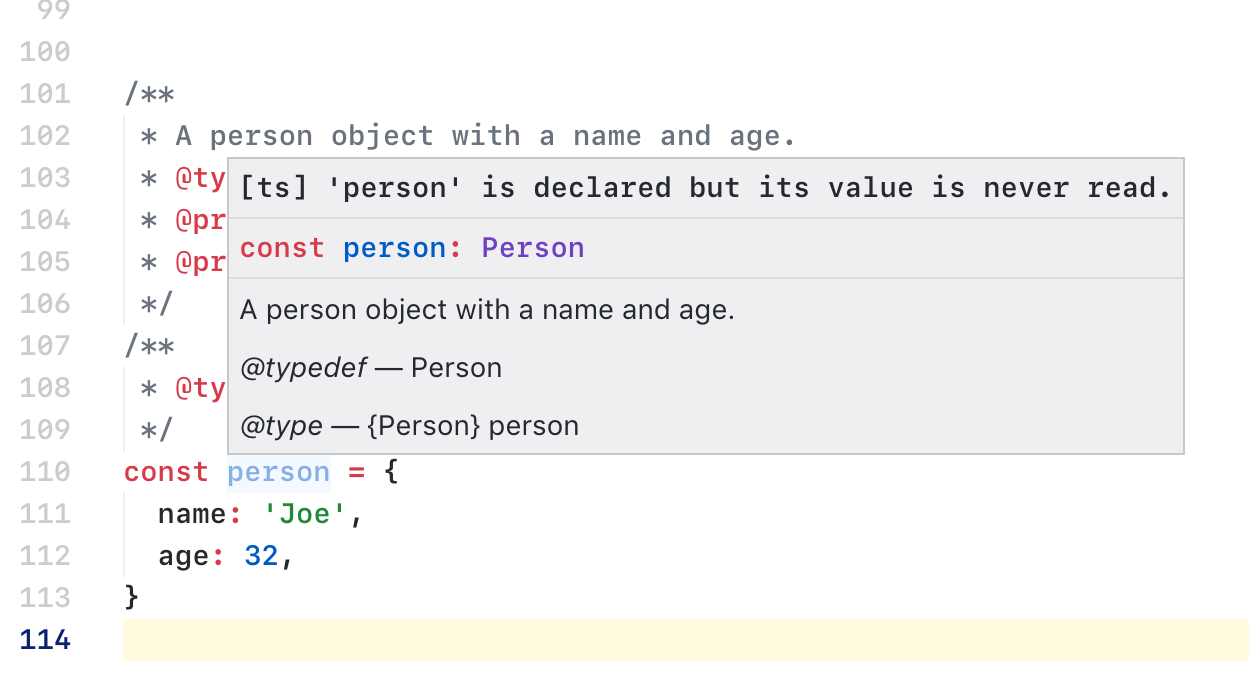Click the opening brace on line 110
The height and width of the screenshot is (682, 1249).
(394, 471)
